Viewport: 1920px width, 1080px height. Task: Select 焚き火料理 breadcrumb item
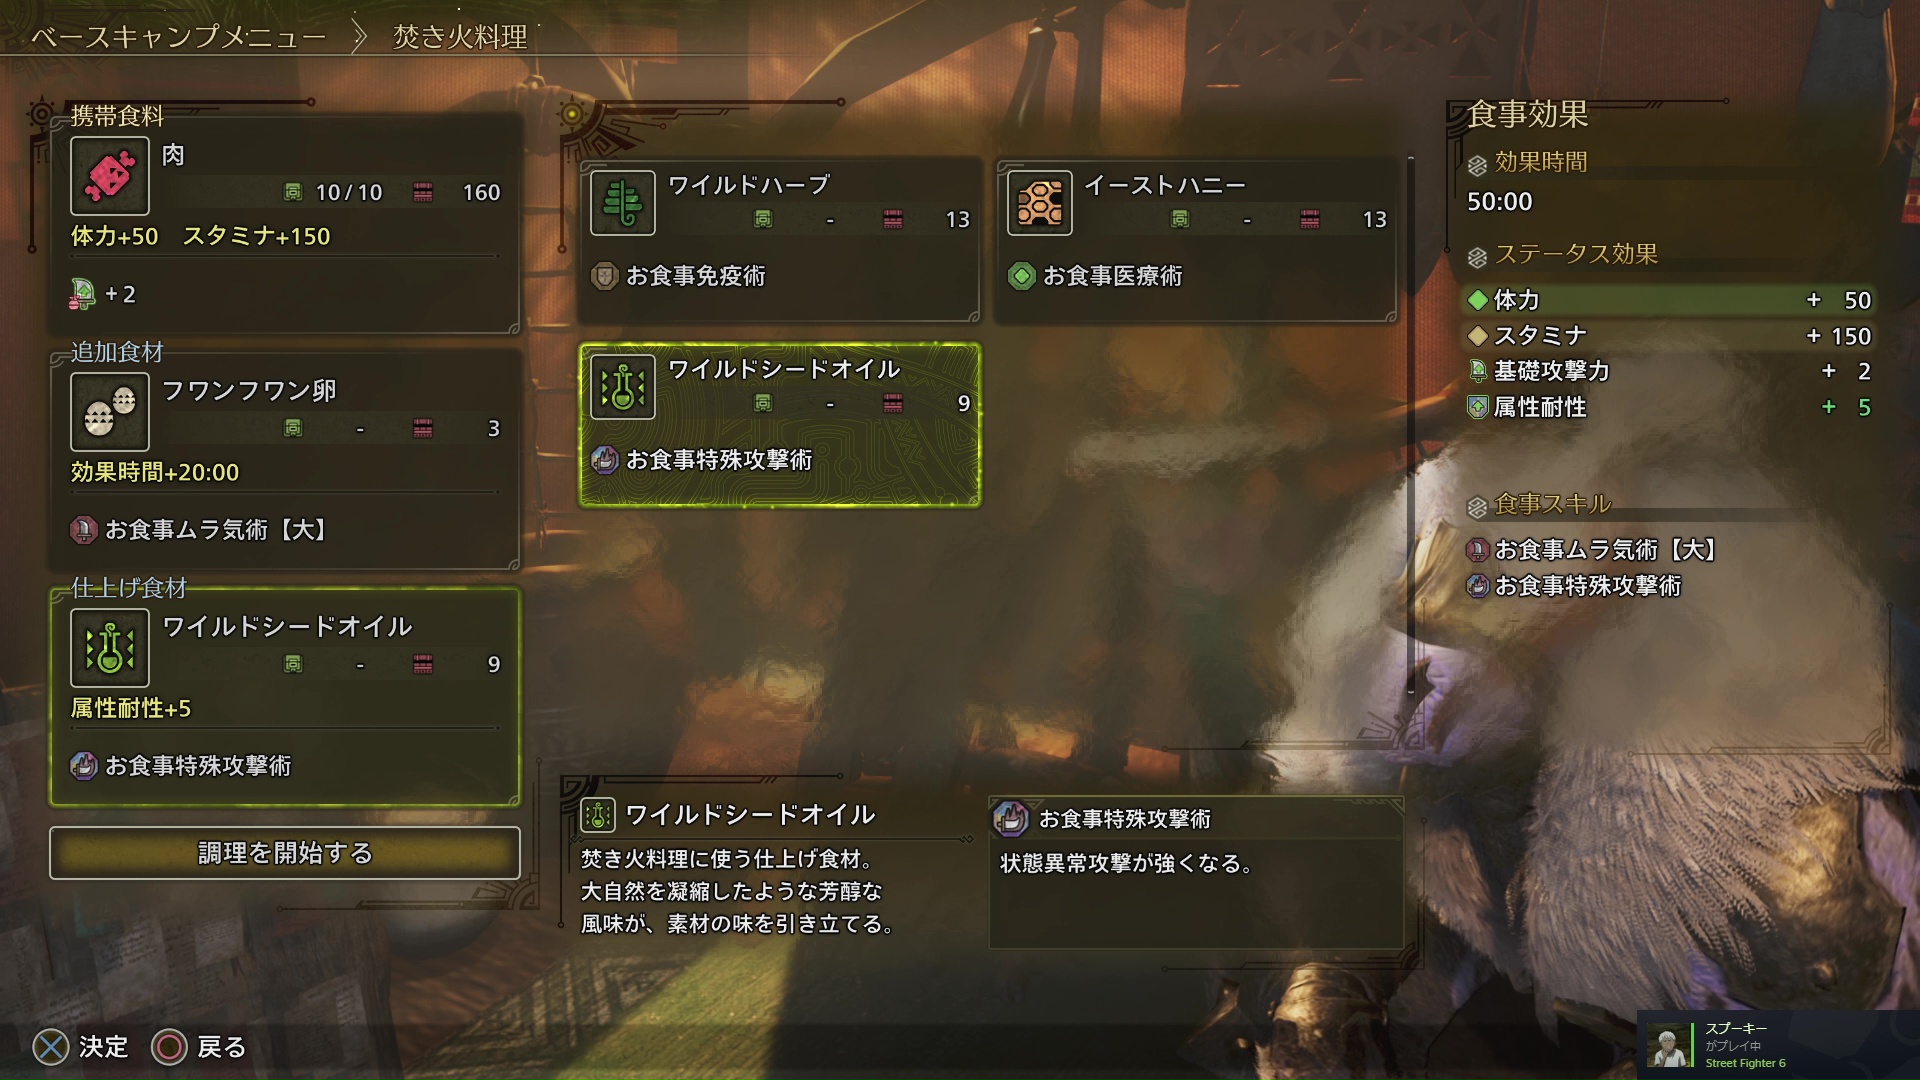(460, 37)
